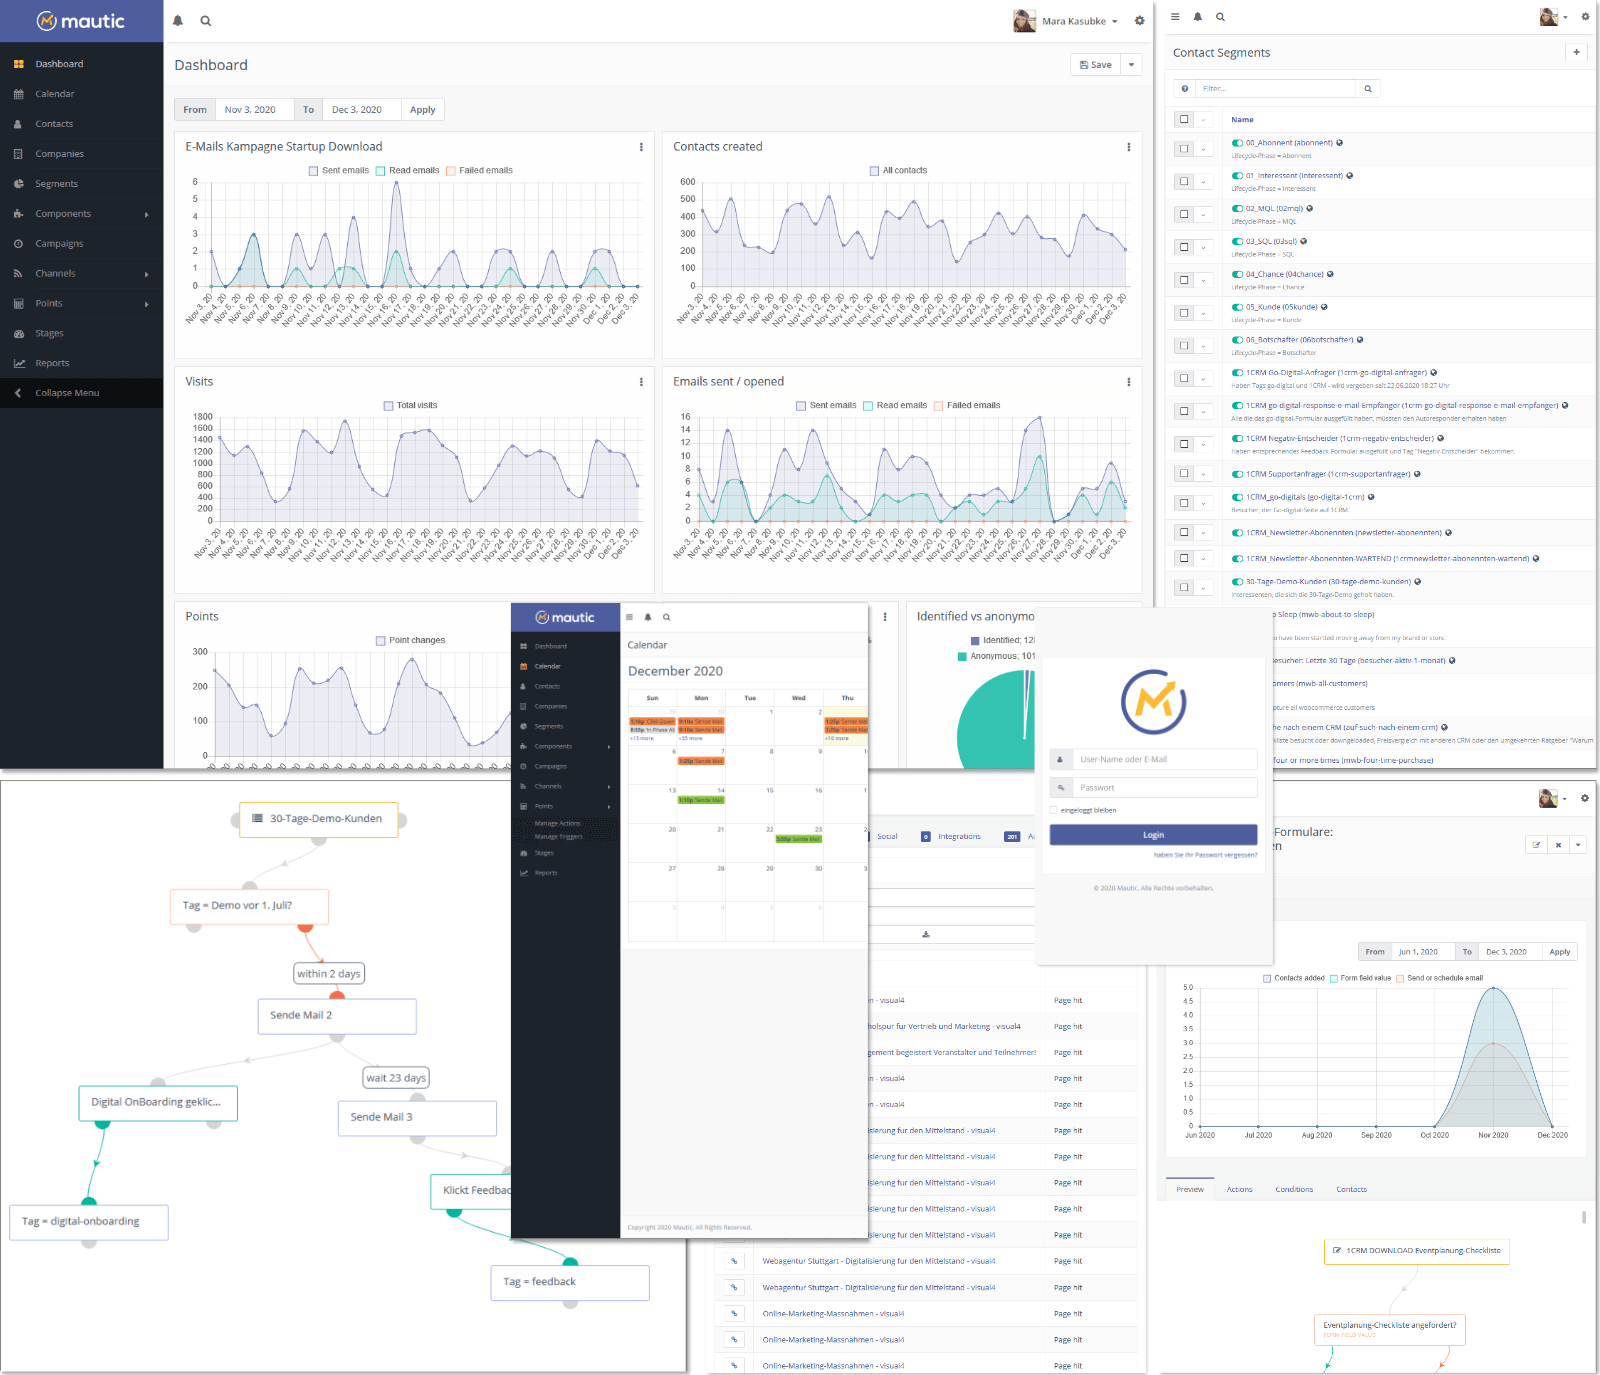
Task: Check the 04_Chance segment row checkbox
Action: click(x=1184, y=280)
